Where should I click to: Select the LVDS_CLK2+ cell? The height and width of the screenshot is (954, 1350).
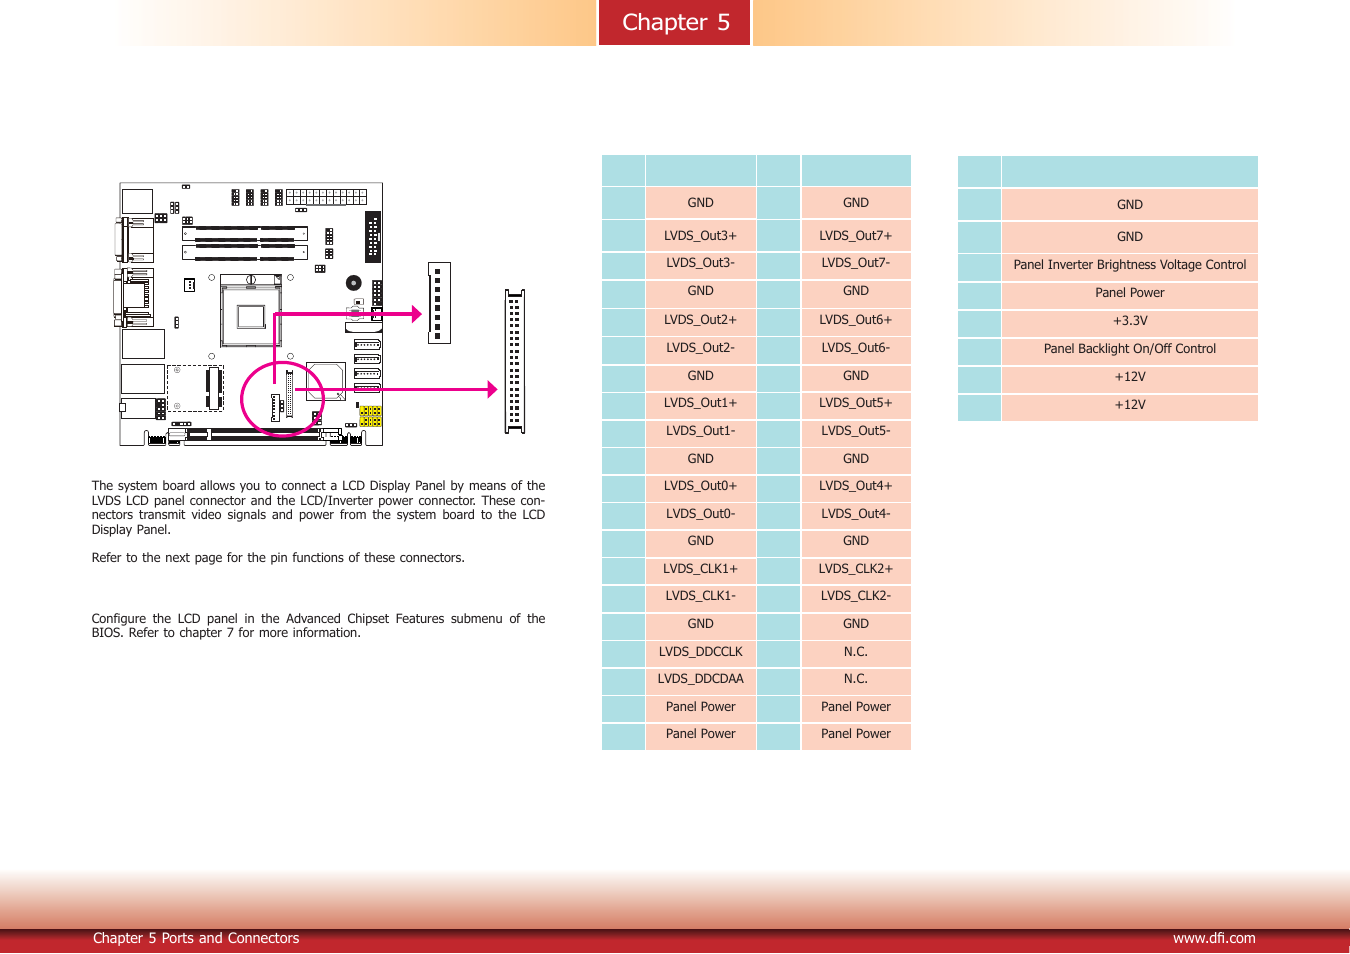coord(856,569)
